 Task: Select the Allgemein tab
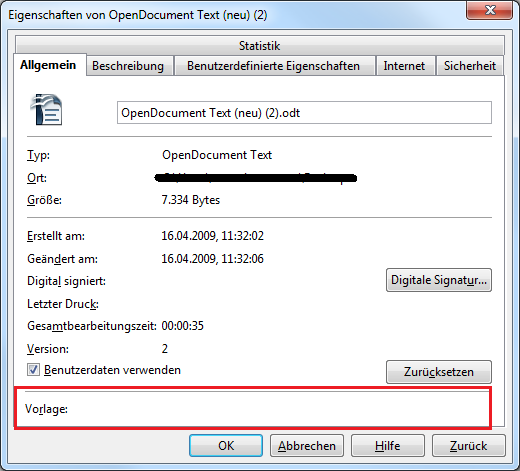pyautogui.click(x=48, y=65)
